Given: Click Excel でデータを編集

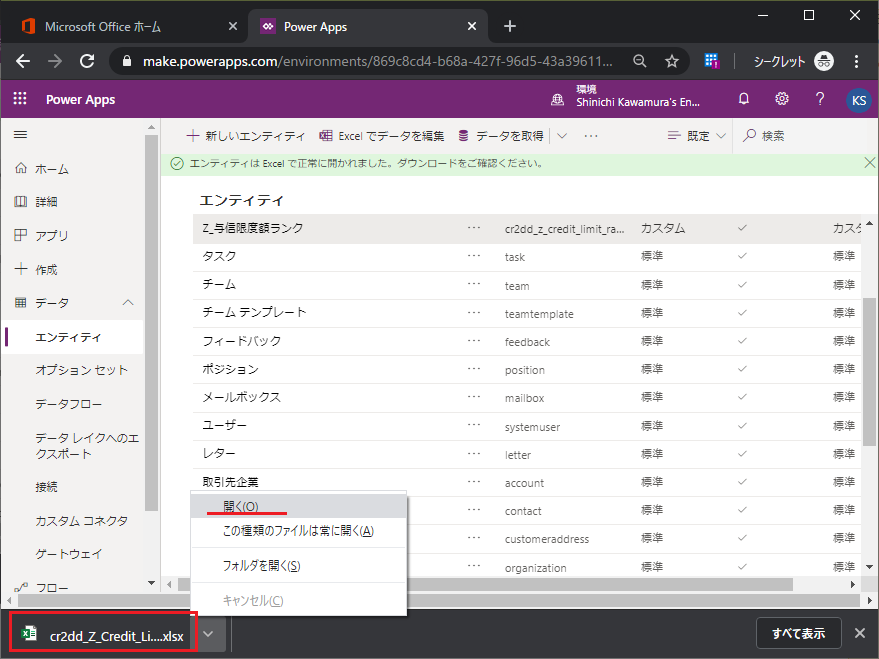Looking at the screenshot, I should [x=381, y=136].
